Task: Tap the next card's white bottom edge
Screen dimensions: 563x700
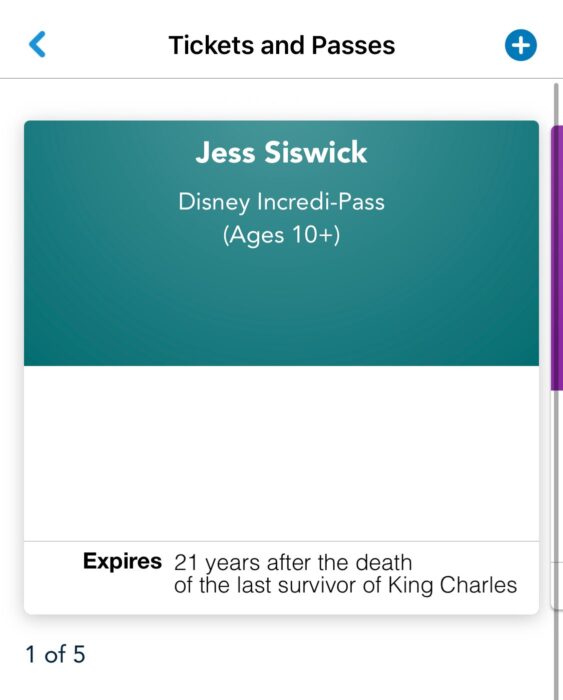Action: coord(558,586)
